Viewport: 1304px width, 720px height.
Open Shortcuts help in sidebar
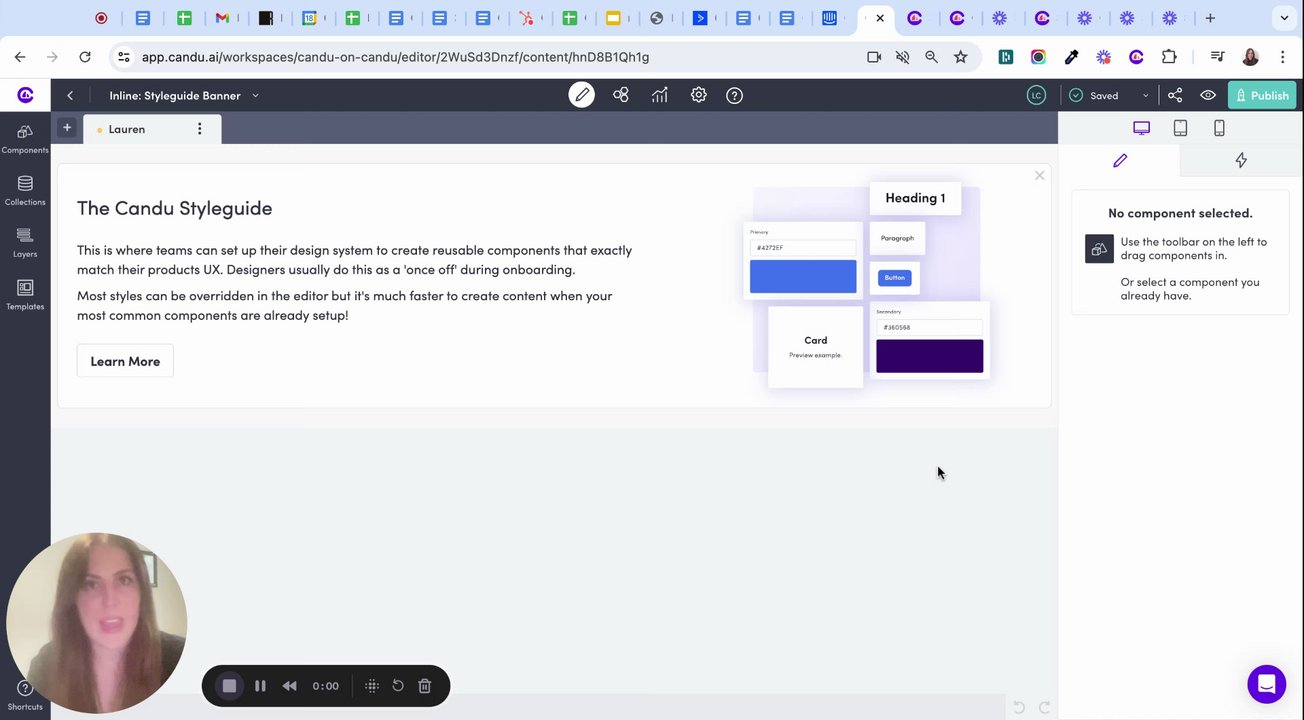[25, 695]
